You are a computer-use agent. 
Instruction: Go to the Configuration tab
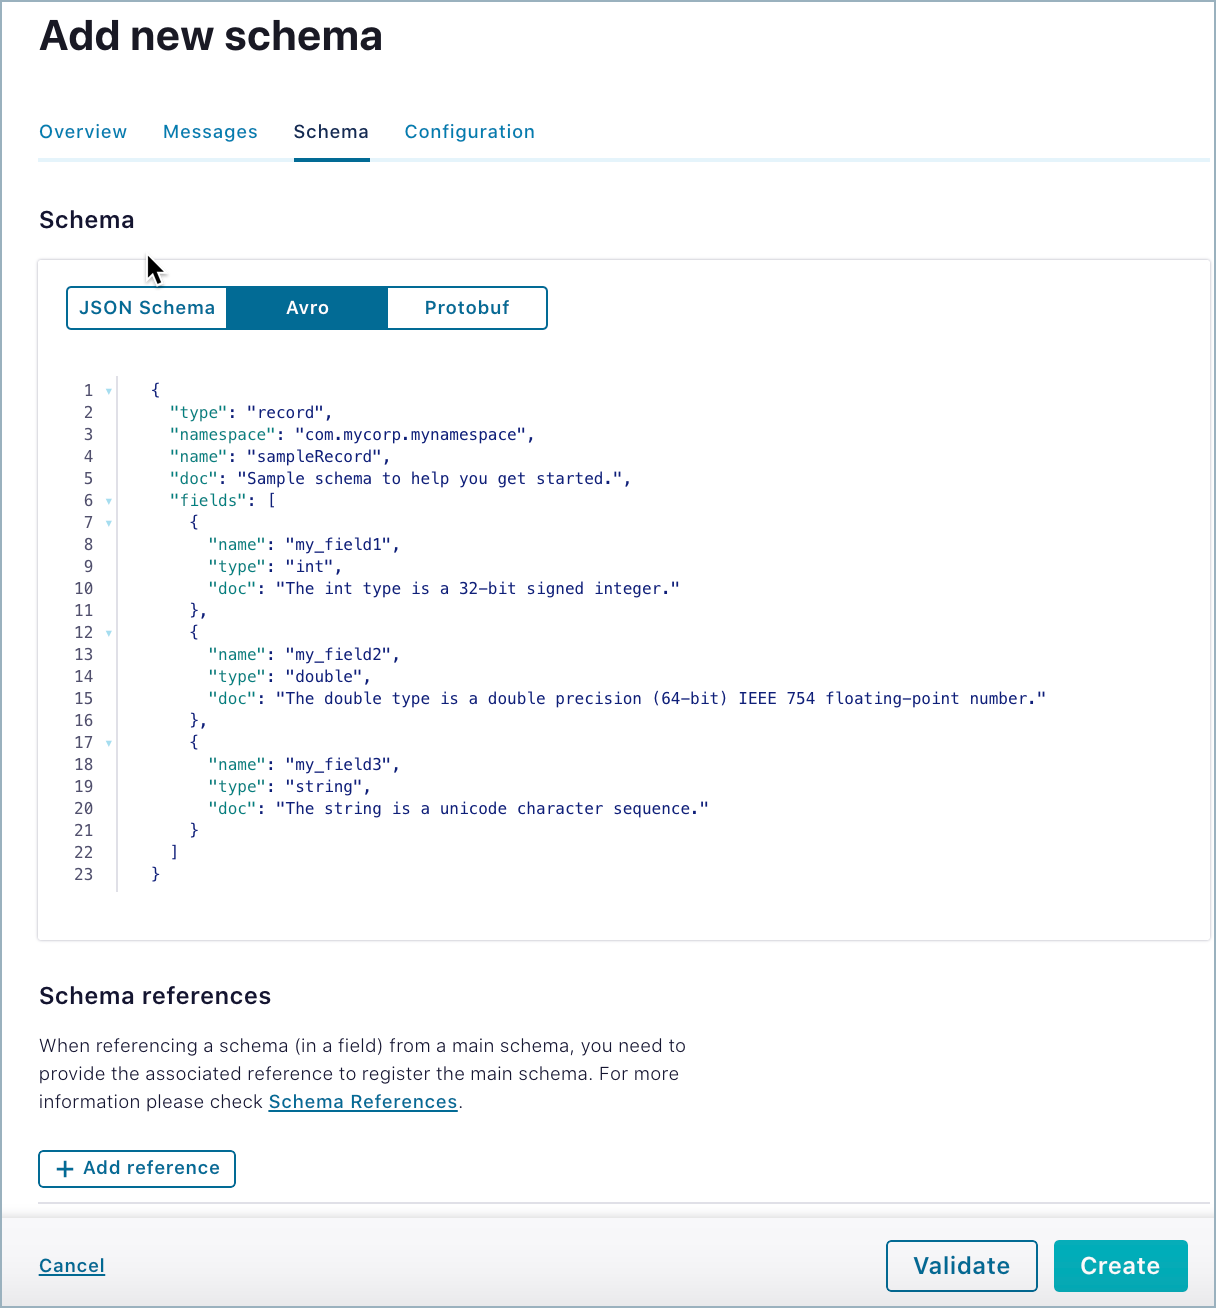[469, 132]
